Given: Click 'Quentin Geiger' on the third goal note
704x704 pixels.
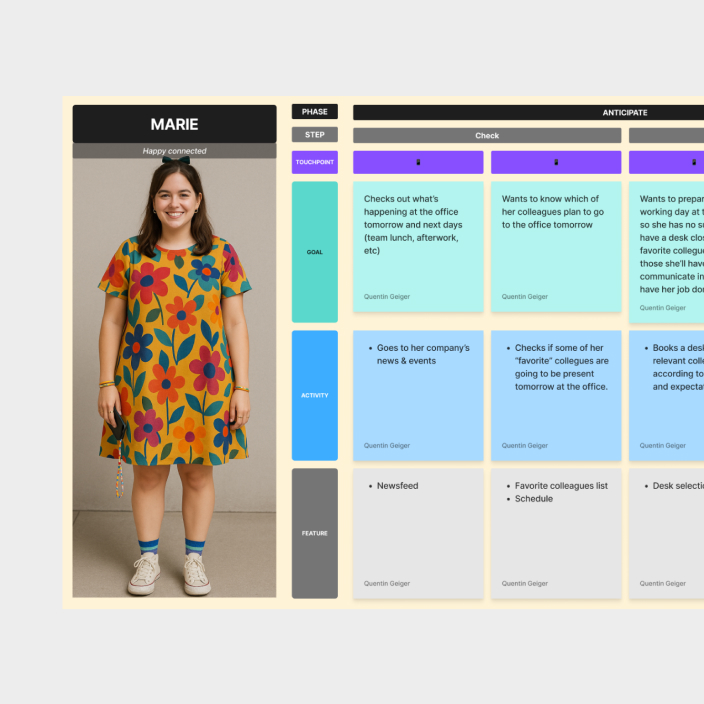Looking at the screenshot, I should coord(662,308).
